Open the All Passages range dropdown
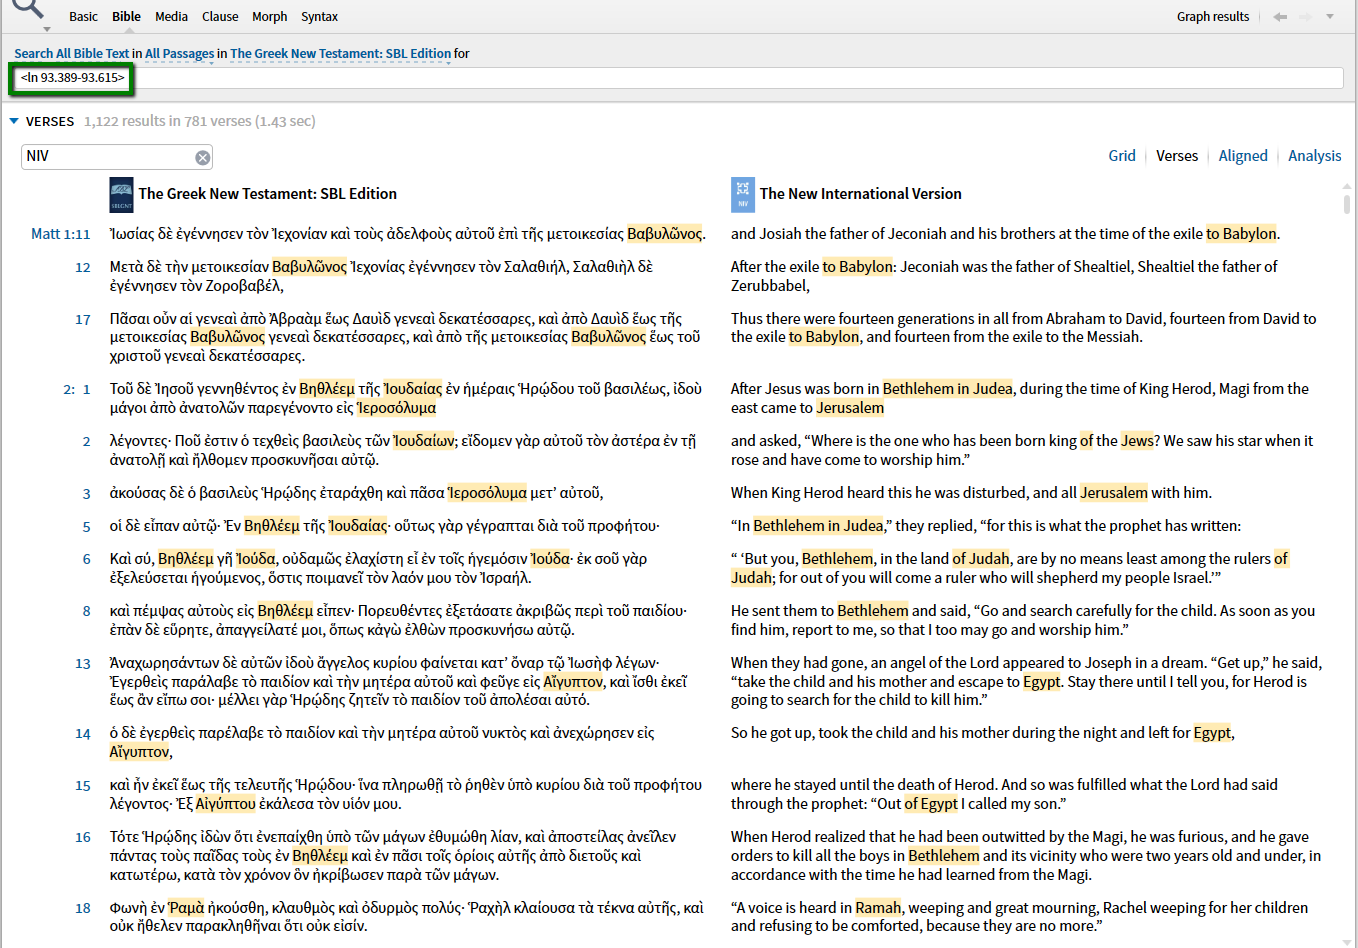The width and height of the screenshot is (1358, 948). 179,54
